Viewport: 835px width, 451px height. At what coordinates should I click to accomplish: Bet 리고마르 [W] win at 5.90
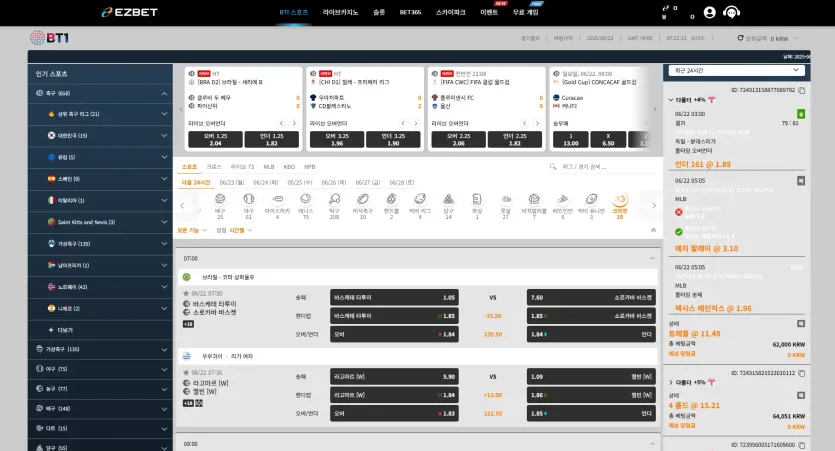pyautogui.click(x=394, y=376)
